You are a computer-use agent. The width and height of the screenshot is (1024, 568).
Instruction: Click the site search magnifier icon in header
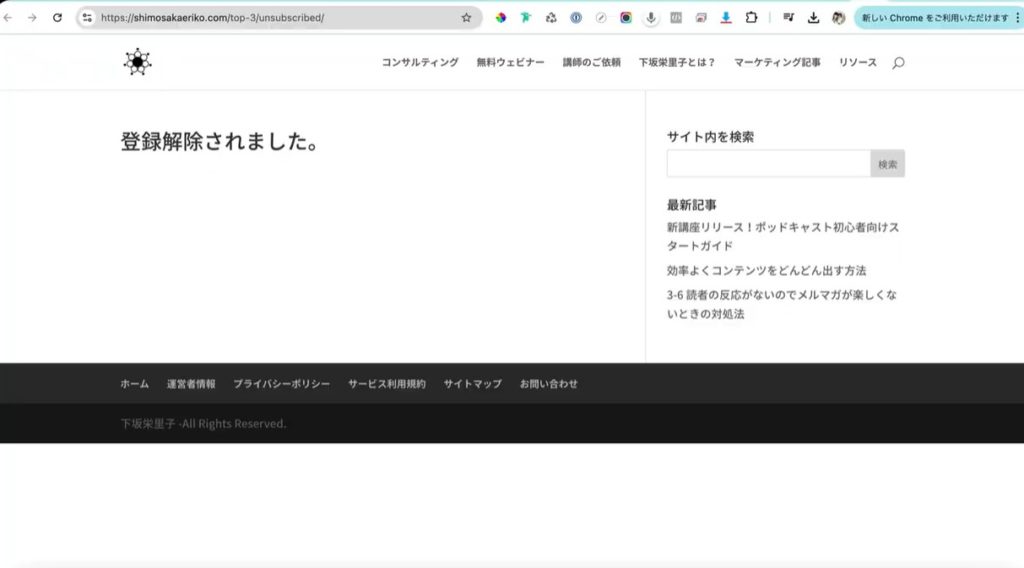898,63
